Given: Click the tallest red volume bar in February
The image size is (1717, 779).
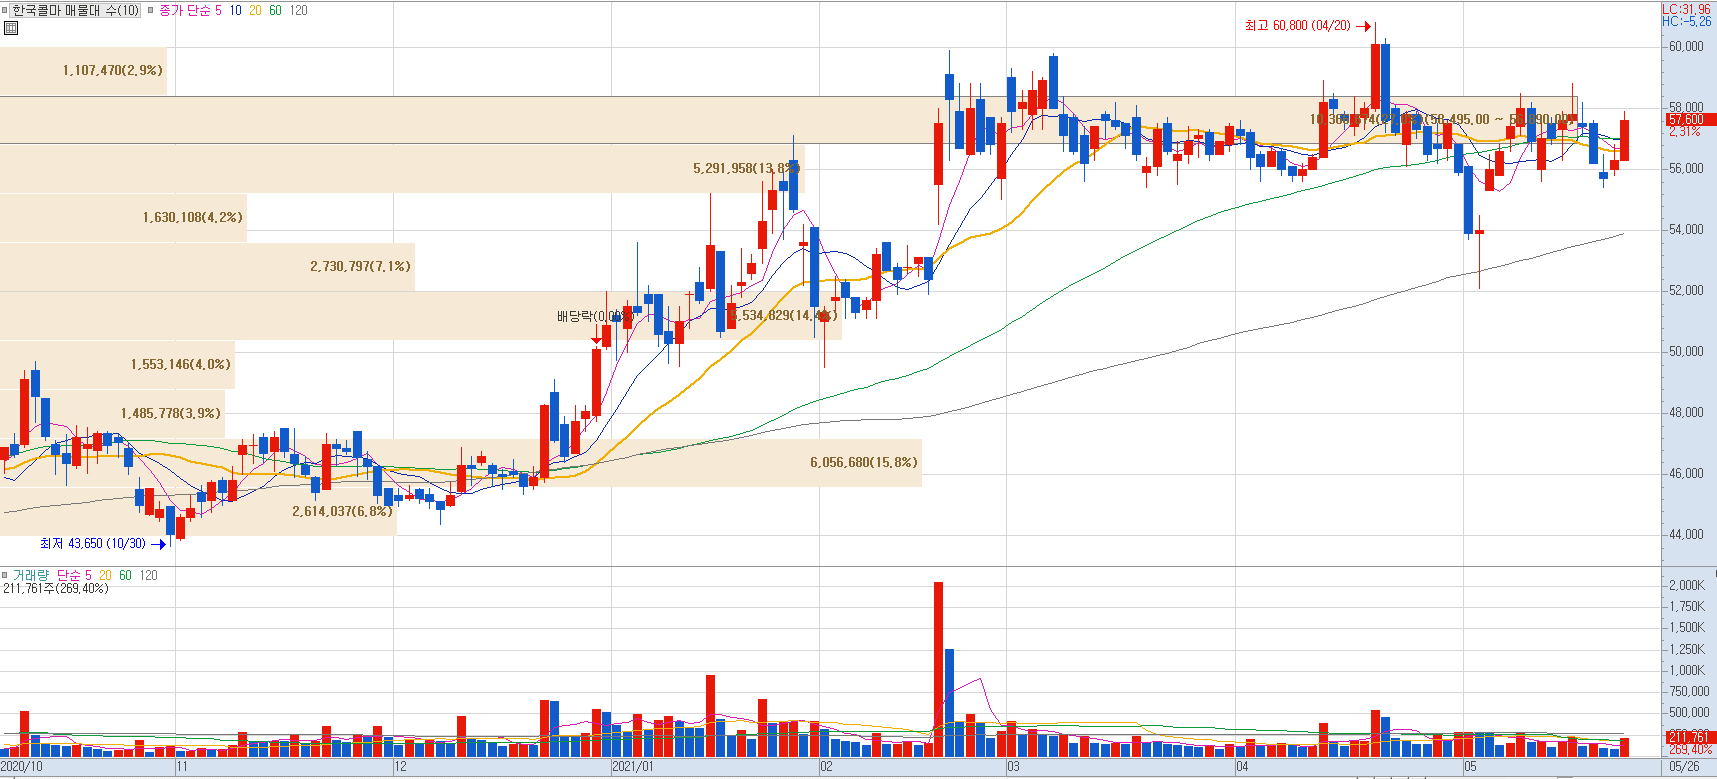Looking at the screenshot, I should [938, 669].
